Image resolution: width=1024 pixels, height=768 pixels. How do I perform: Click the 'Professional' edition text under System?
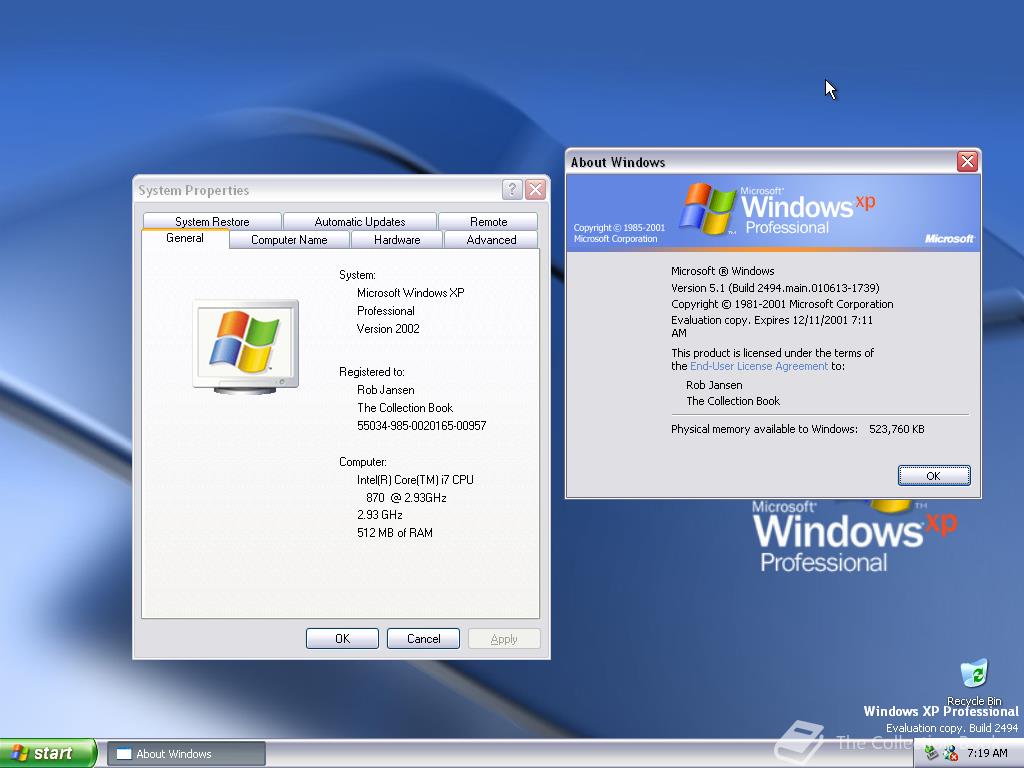(x=385, y=311)
